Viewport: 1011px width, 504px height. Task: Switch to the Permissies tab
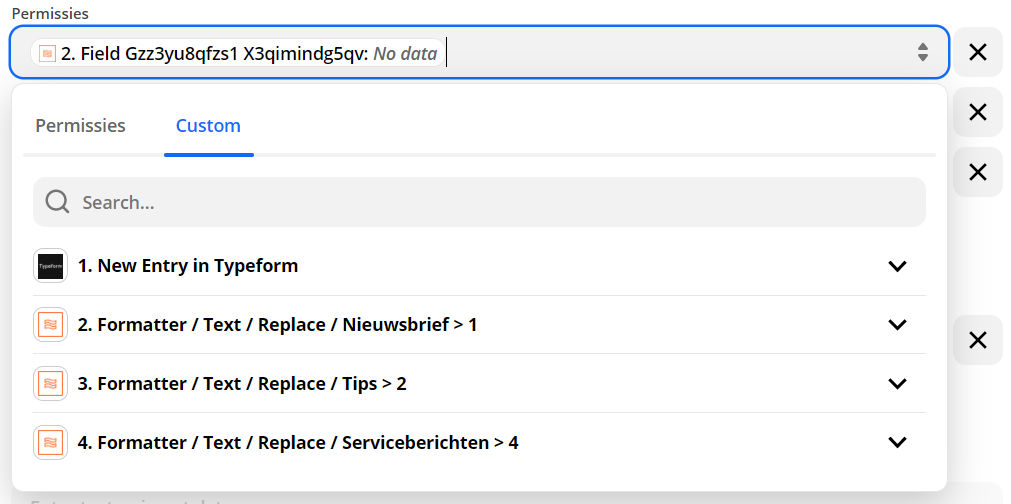[x=81, y=126]
